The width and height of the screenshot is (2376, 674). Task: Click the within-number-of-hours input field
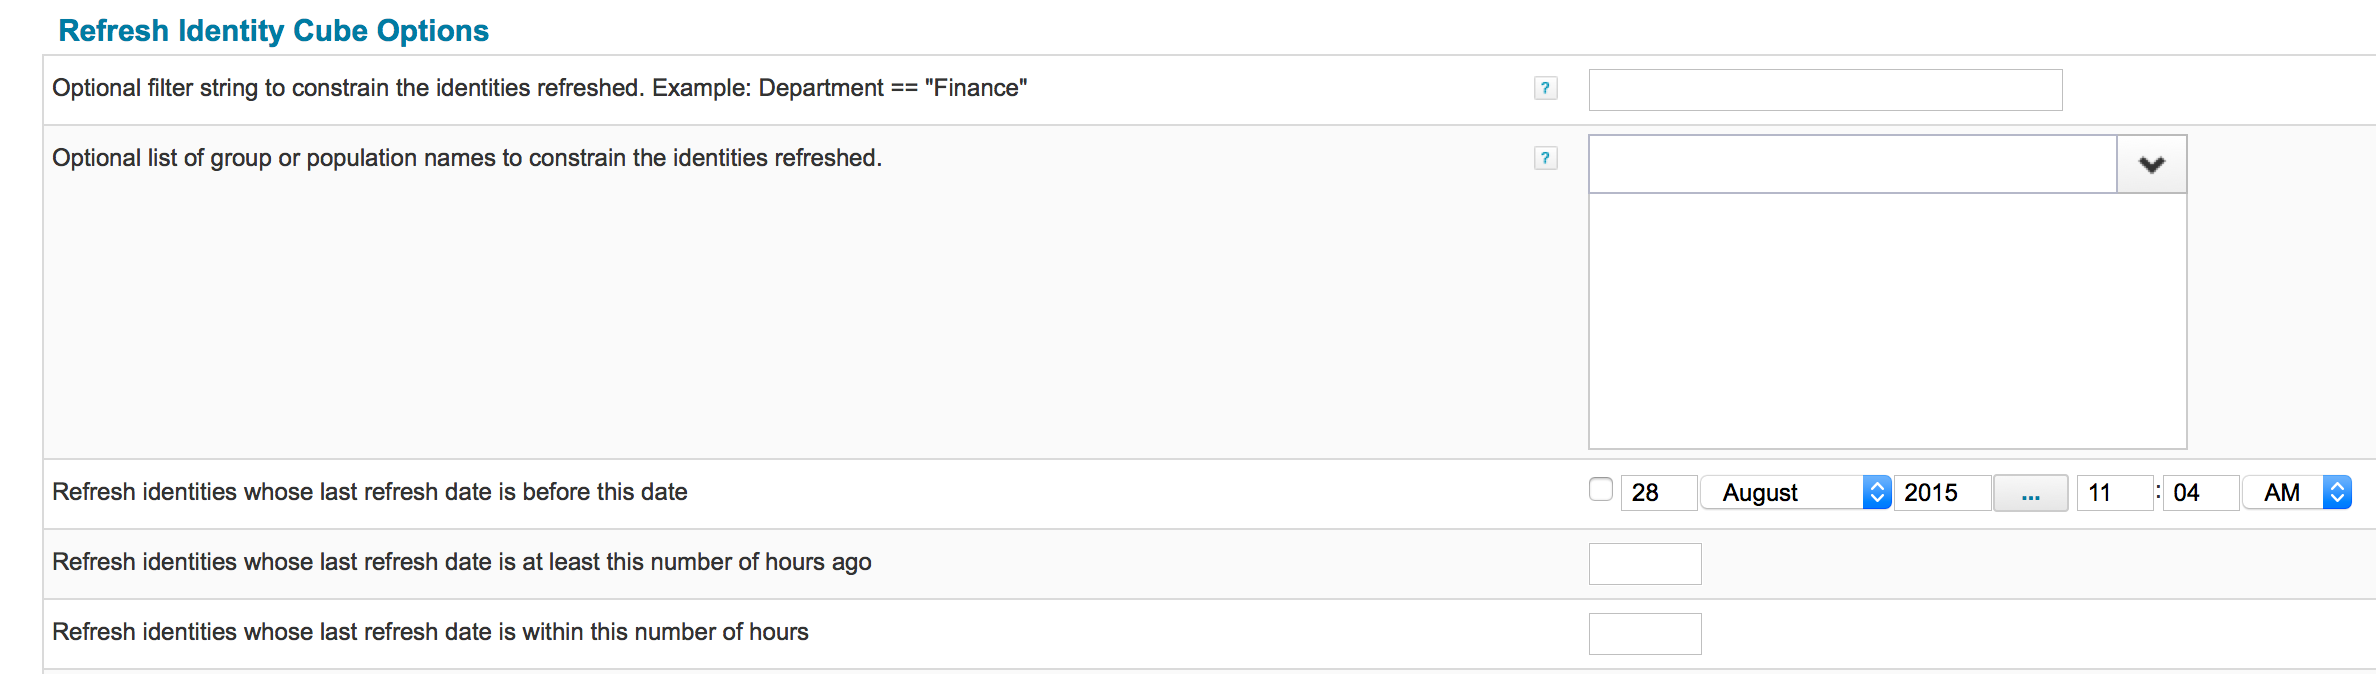[x=1645, y=634]
